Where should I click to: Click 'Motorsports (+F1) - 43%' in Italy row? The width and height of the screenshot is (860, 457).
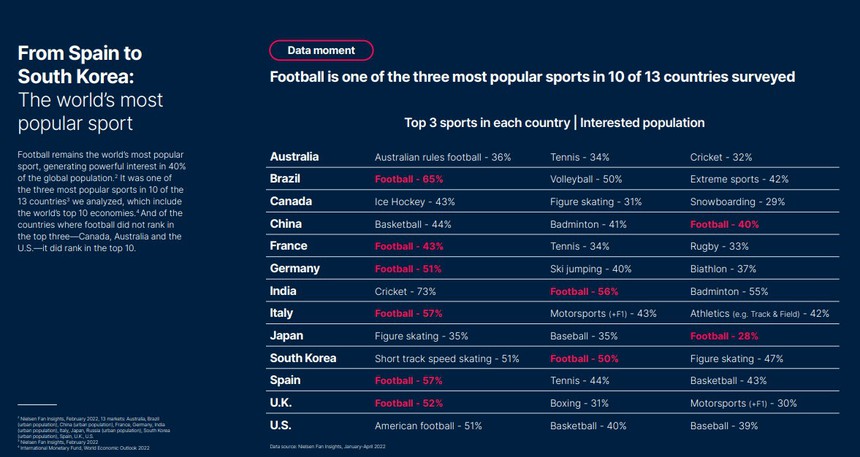pyautogui.click(x=603, y=314)
